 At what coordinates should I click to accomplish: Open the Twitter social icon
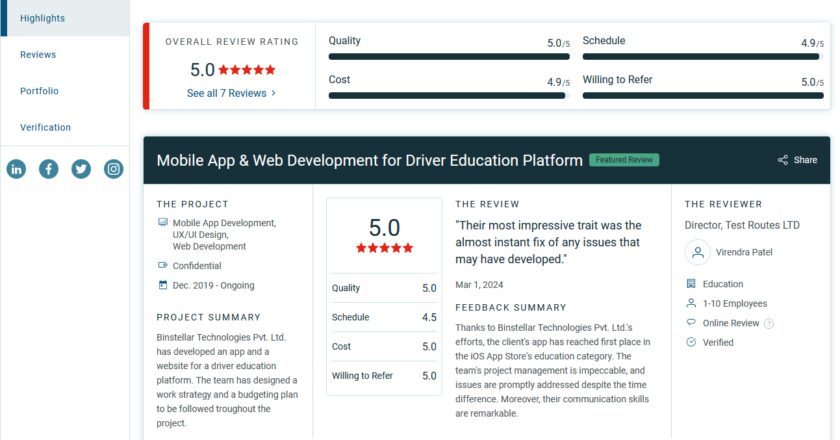pos(81,169)
